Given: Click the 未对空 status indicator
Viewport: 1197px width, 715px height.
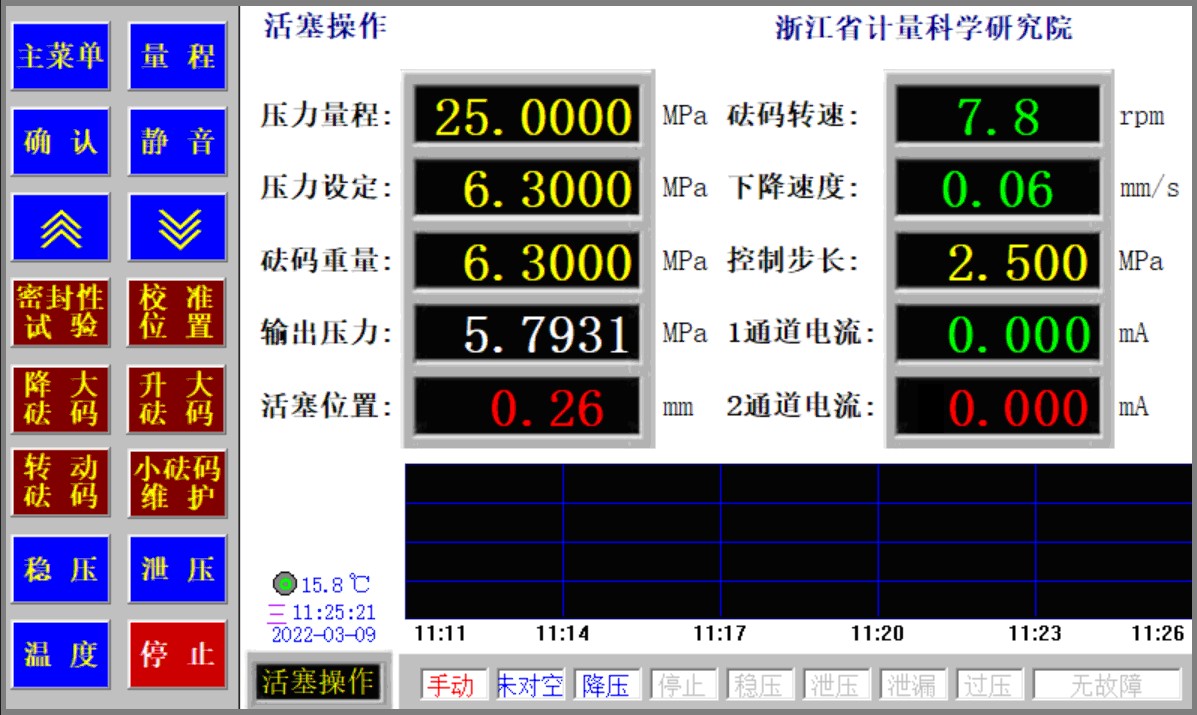Looking at the screenshot, I should click(529, 685).
